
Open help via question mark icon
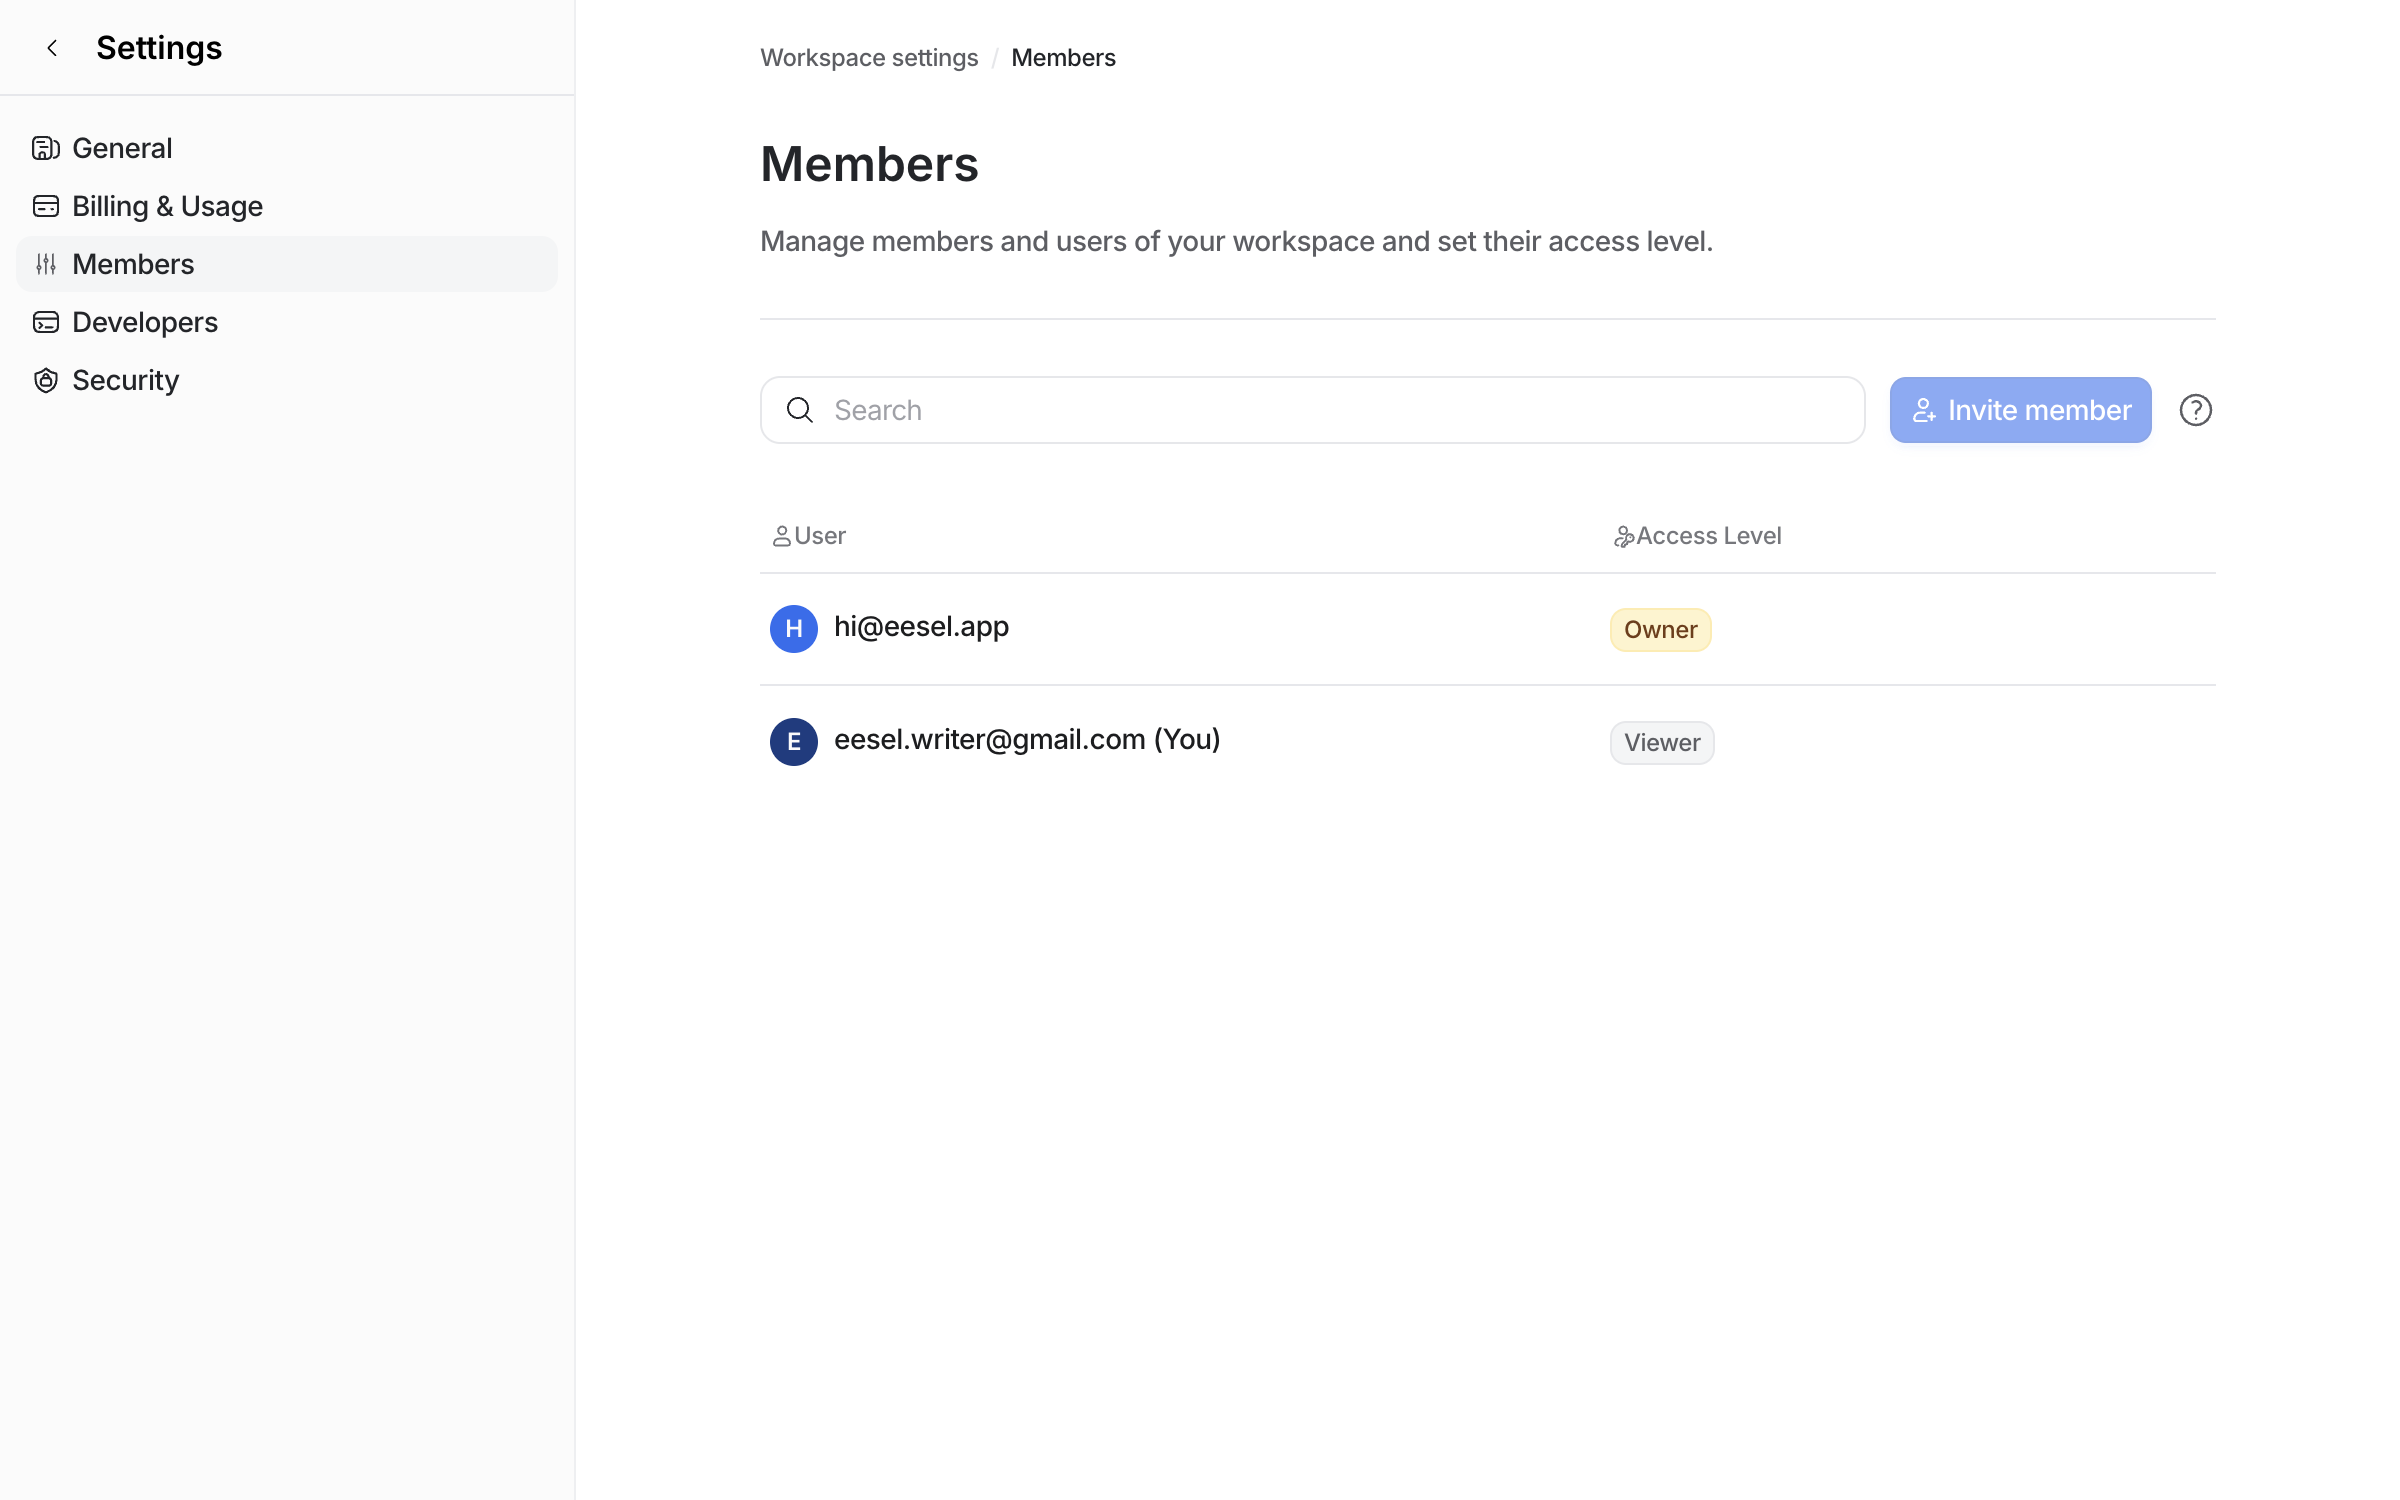pos(2195,410)
